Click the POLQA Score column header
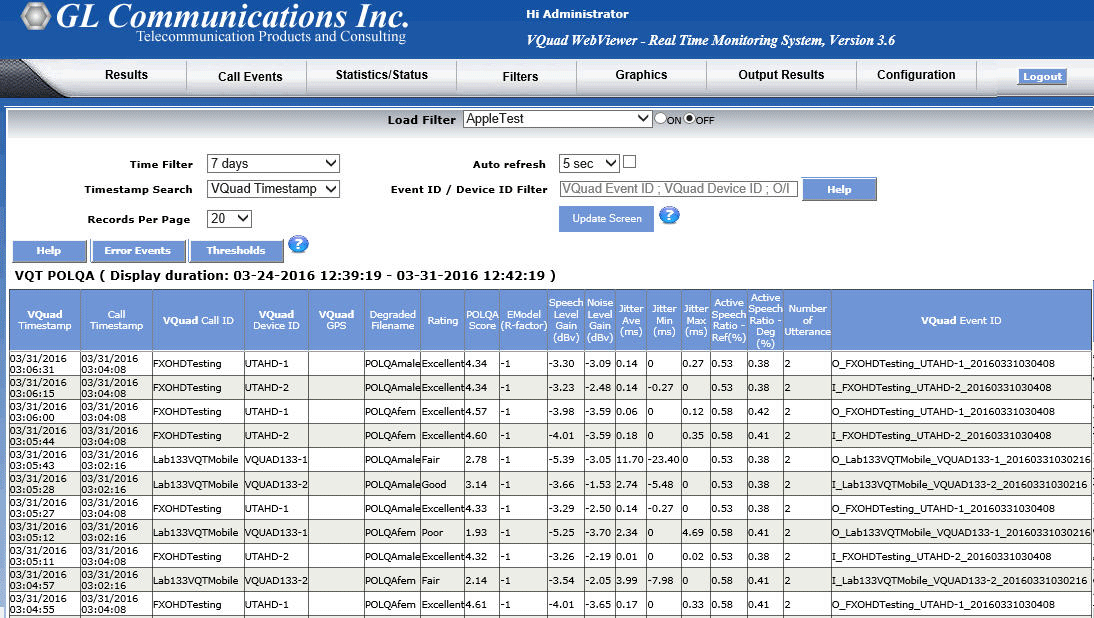This screenshot has height=618, width=1094. click(482, 320)
